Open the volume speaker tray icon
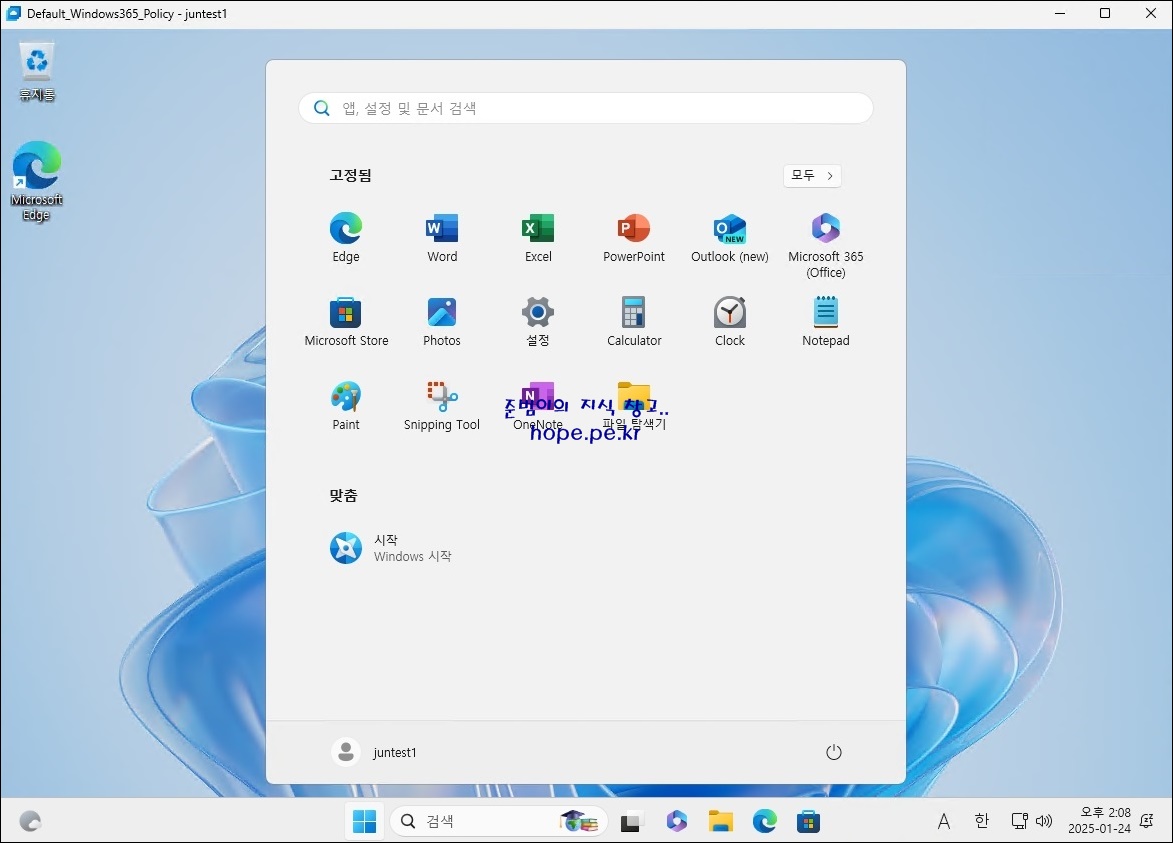 (1044, 821)
